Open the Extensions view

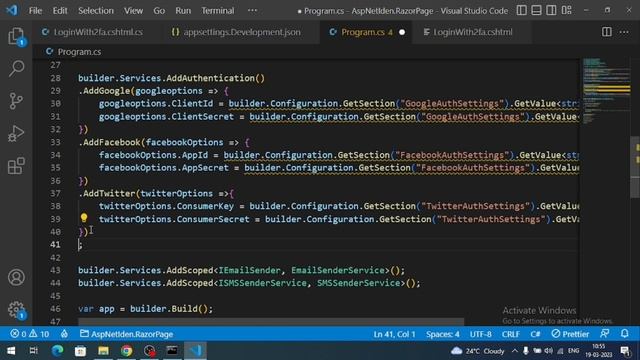[x=16, y=166]
